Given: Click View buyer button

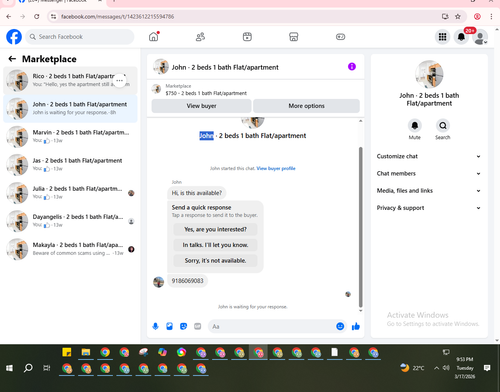Looking at the screenshot, I should 201,106.
